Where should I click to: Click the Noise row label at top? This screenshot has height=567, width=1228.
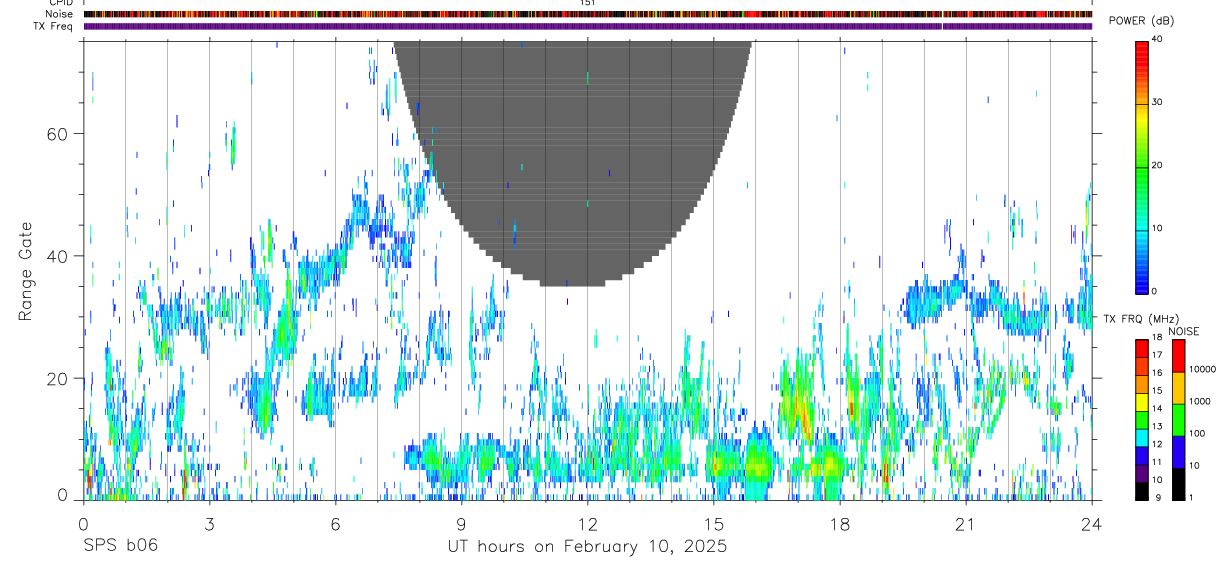point(59,14)
